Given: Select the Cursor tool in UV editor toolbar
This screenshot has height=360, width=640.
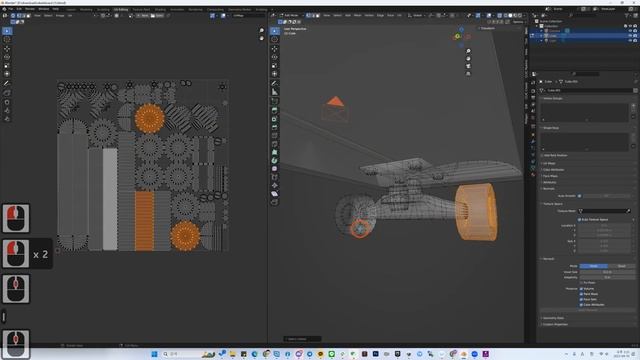Looking at the screenshot, I should [7, 40].
